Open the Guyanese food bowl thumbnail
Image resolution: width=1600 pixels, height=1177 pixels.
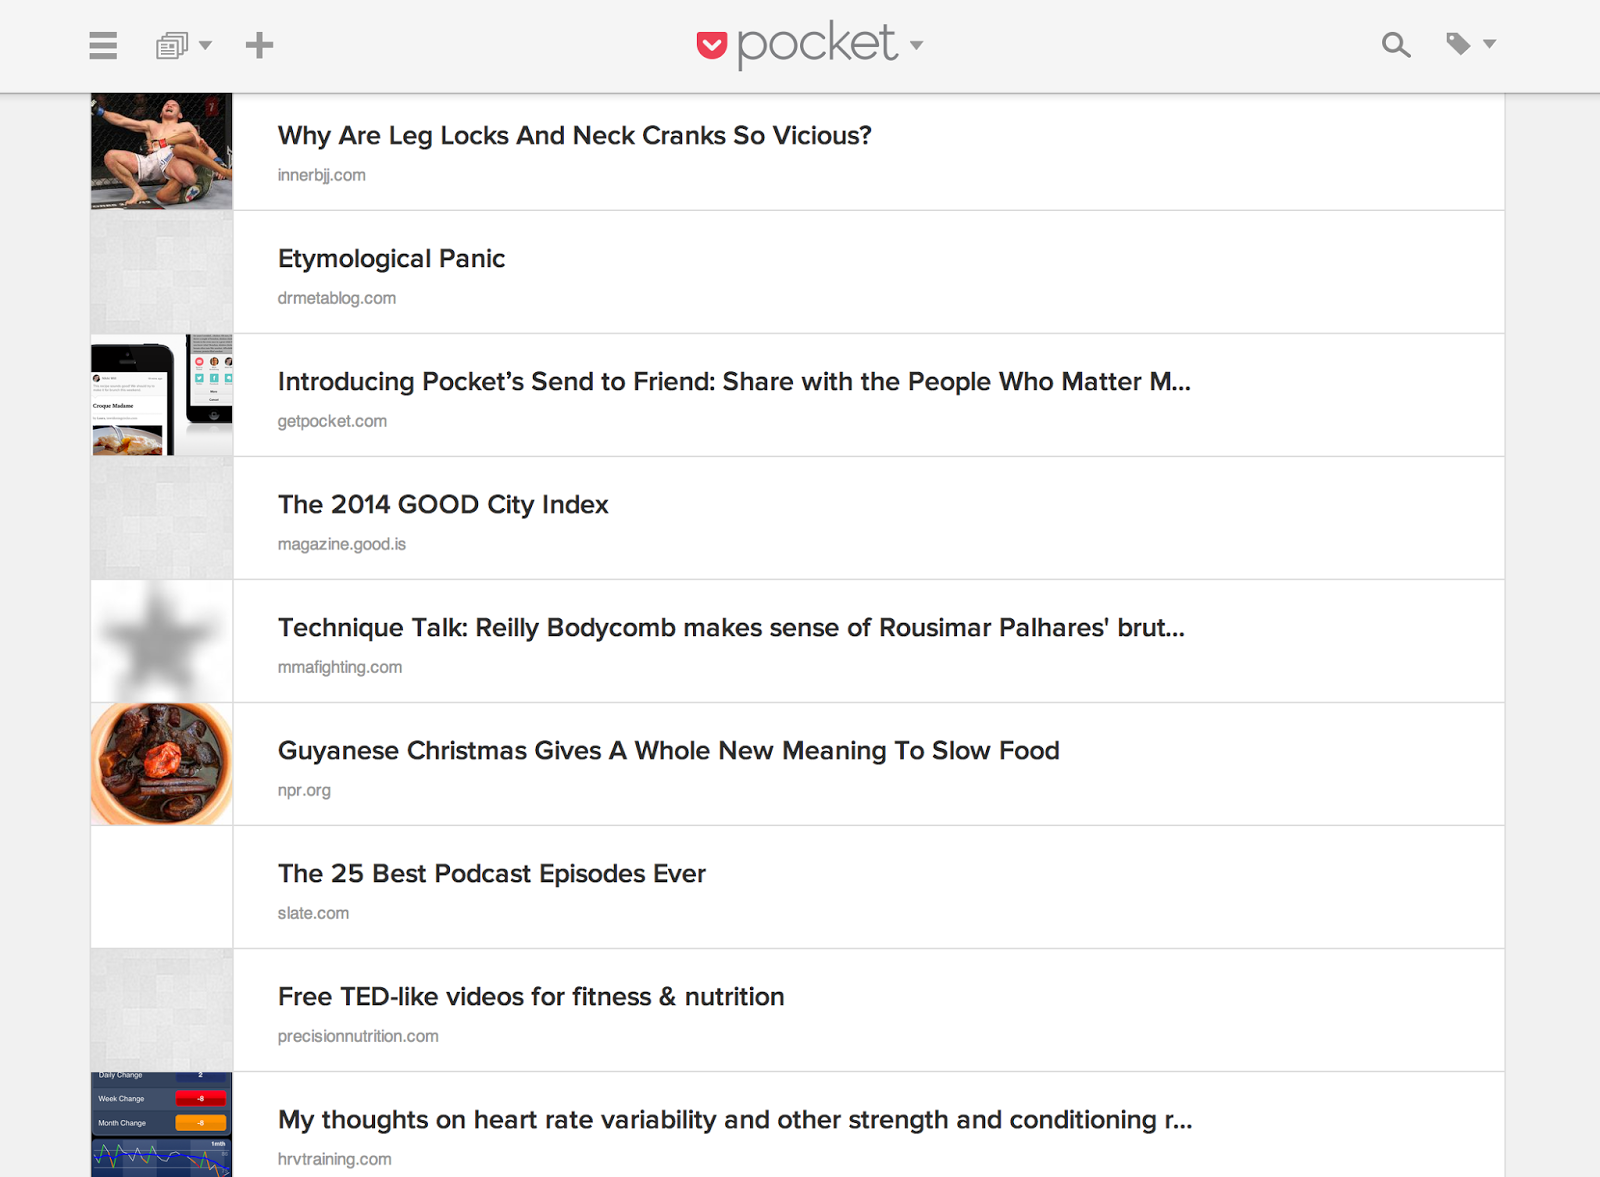162,764
